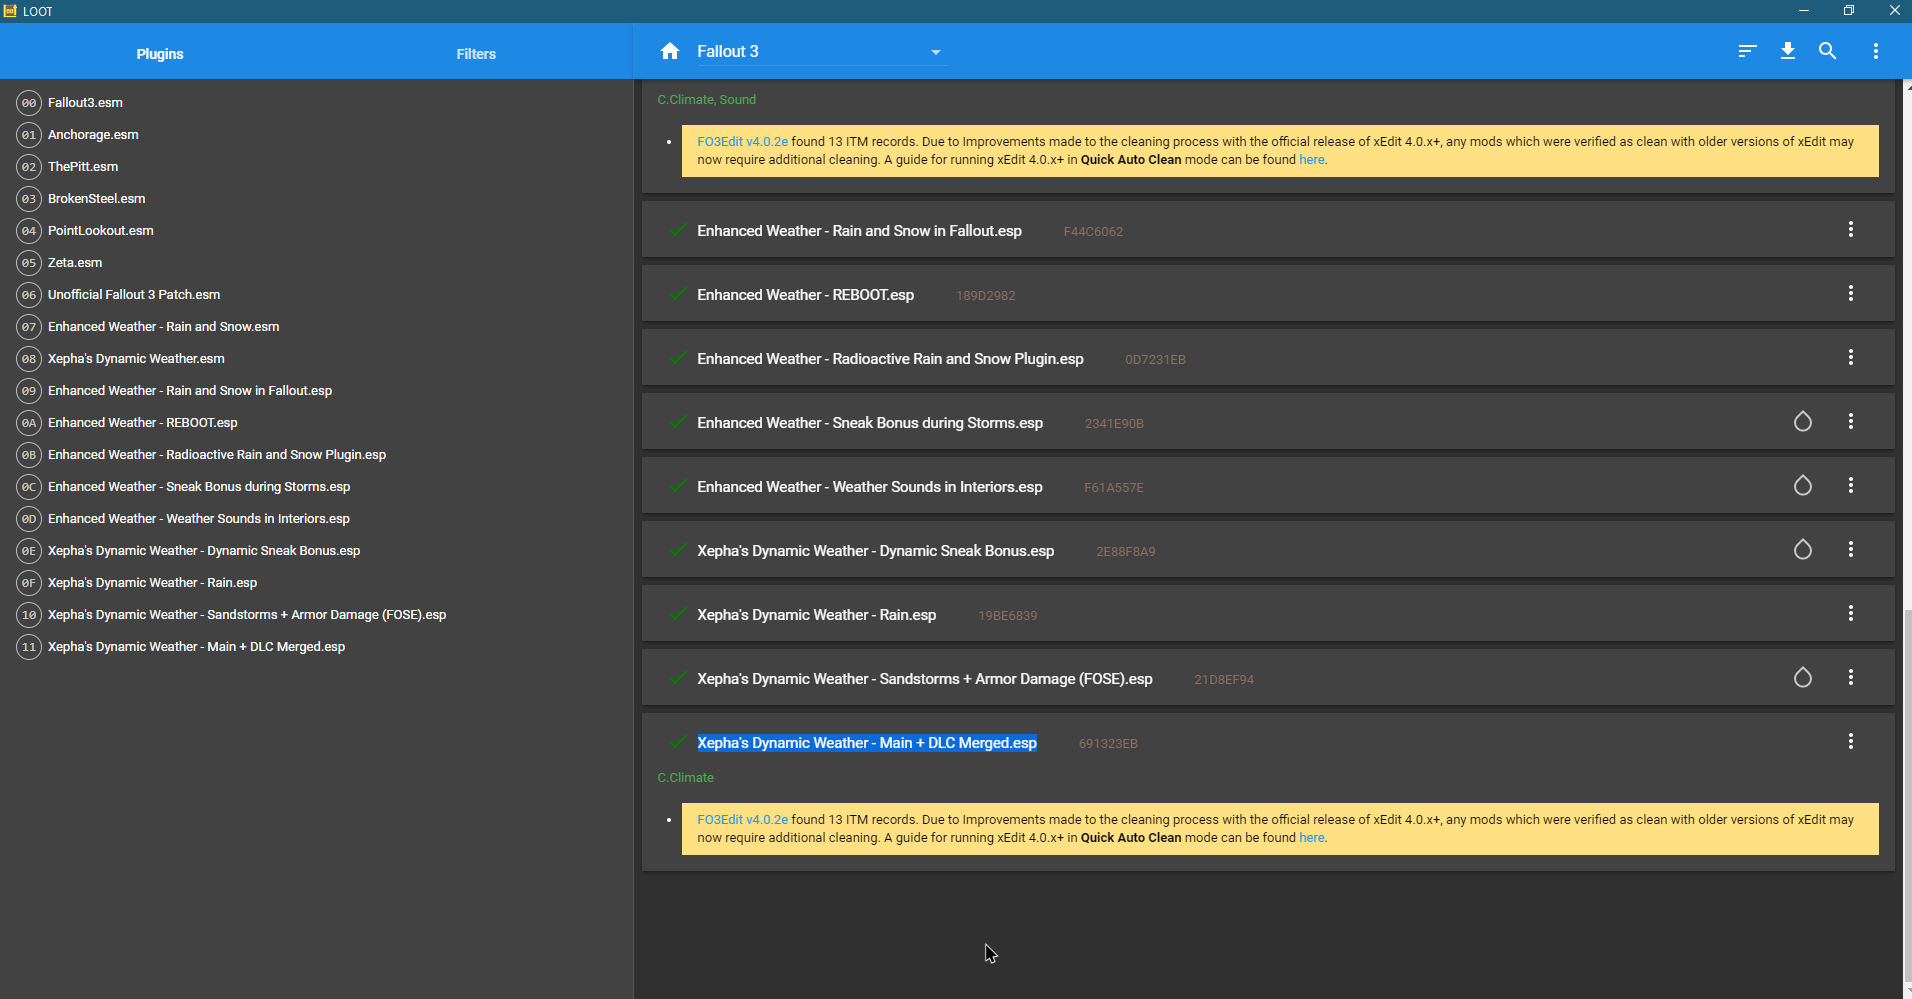Screen dimensions: 1912x999
Task: Click the droplet icon on Sneak Bonus during Storms
Action: pyautogui.click(x=1803, y=422)
